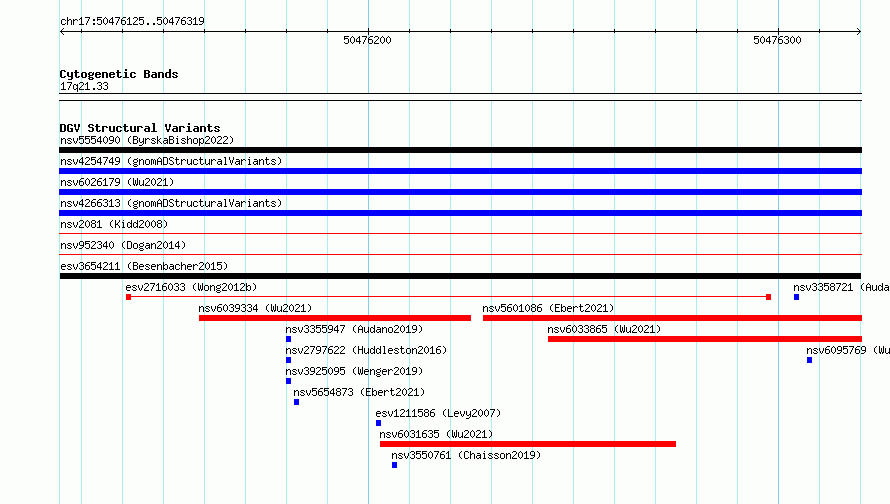Open the nsv2797622 (Huddleston2016) label
890x504 pixels.
366,350
